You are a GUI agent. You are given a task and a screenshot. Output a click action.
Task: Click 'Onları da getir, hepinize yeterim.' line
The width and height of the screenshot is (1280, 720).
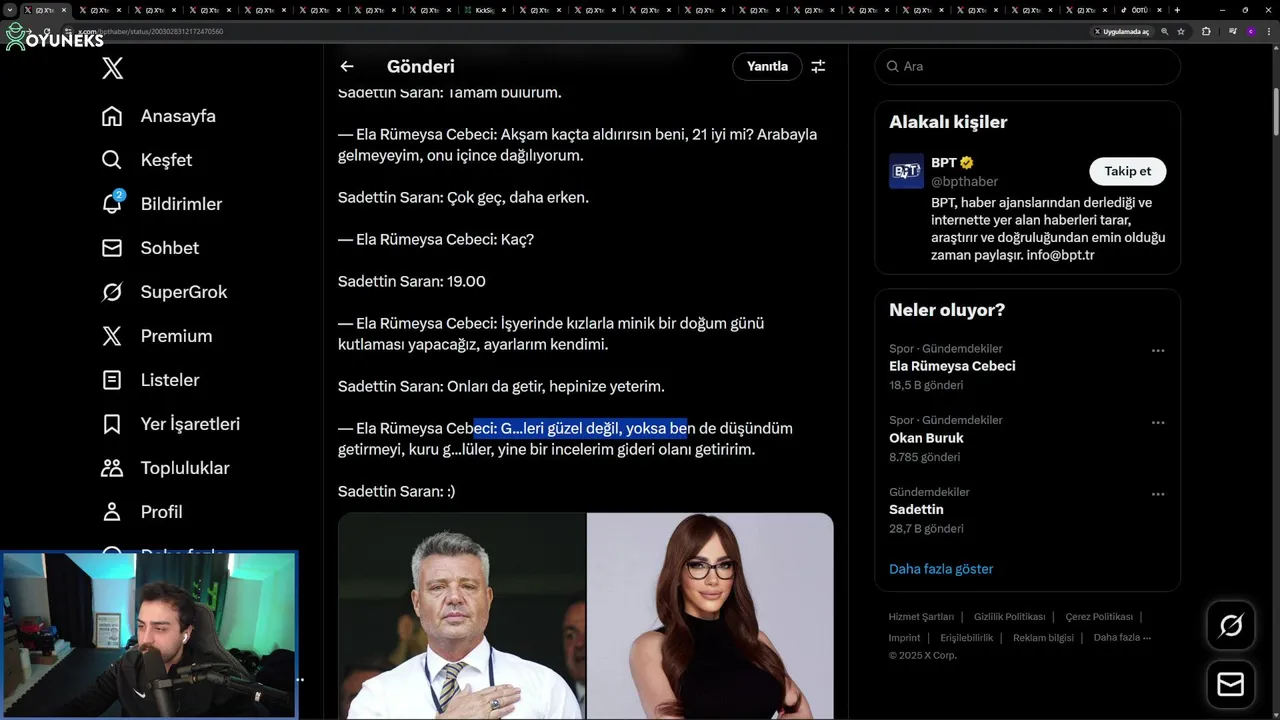click(555, 387)
